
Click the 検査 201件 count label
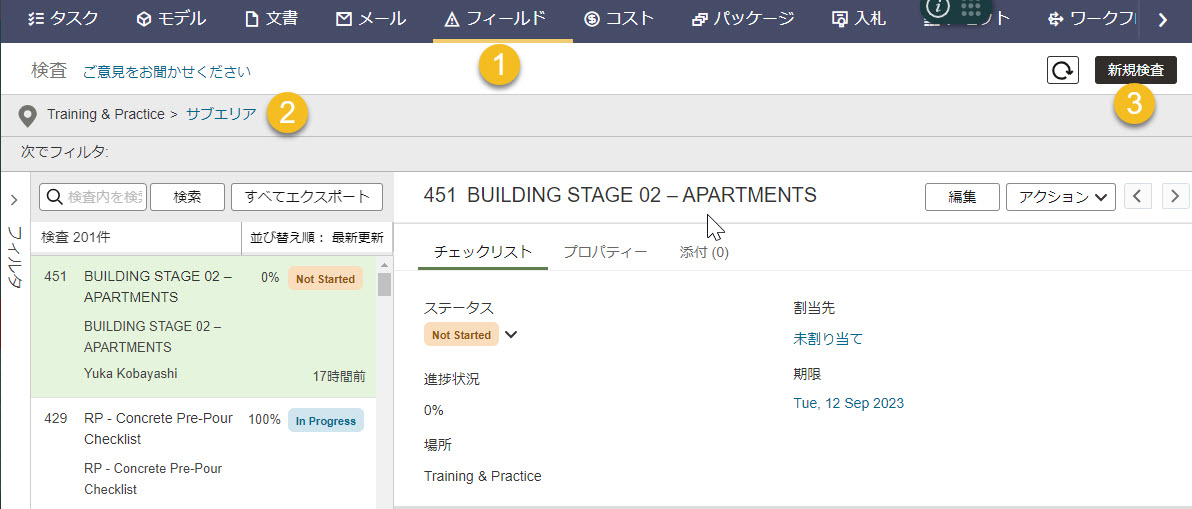coord(75,237)
